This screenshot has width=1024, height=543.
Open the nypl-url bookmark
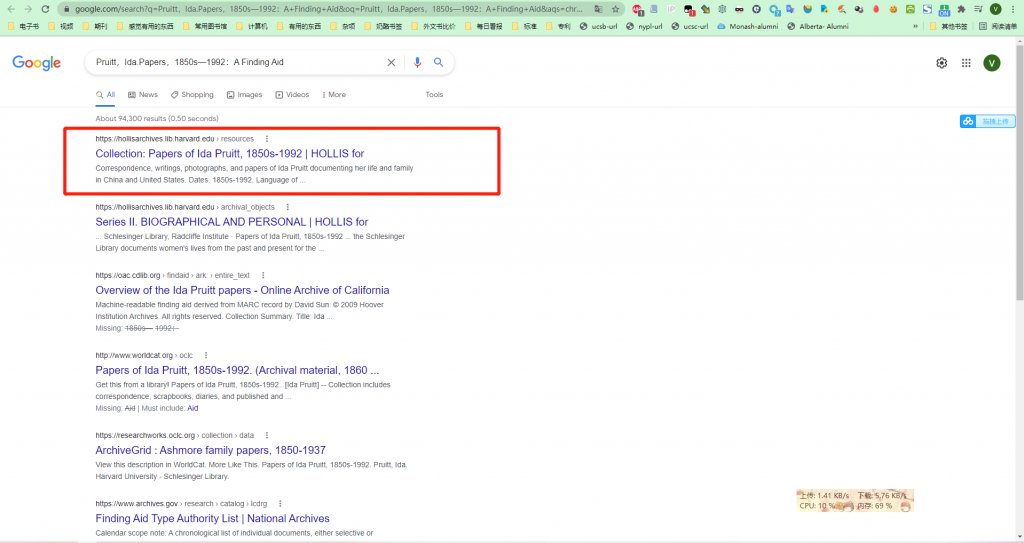click(644, 26)
